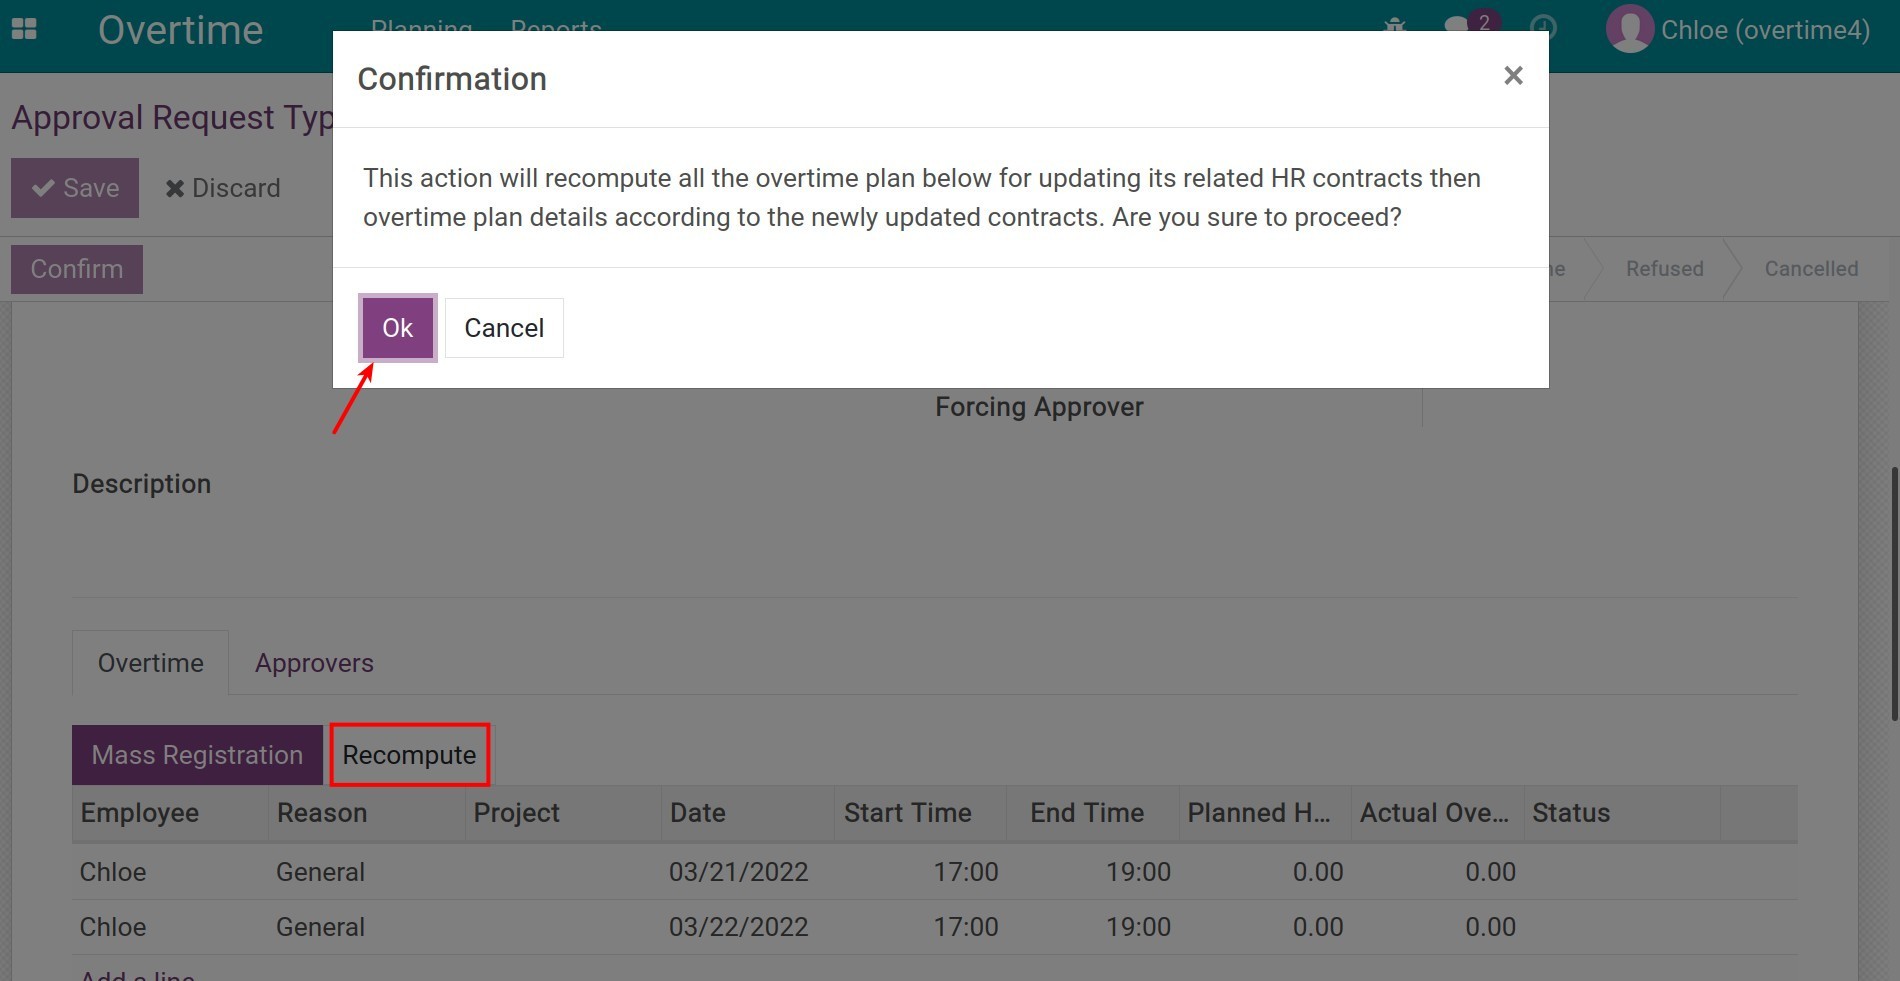Click the Cancelled status stage

pos(1810,269)
